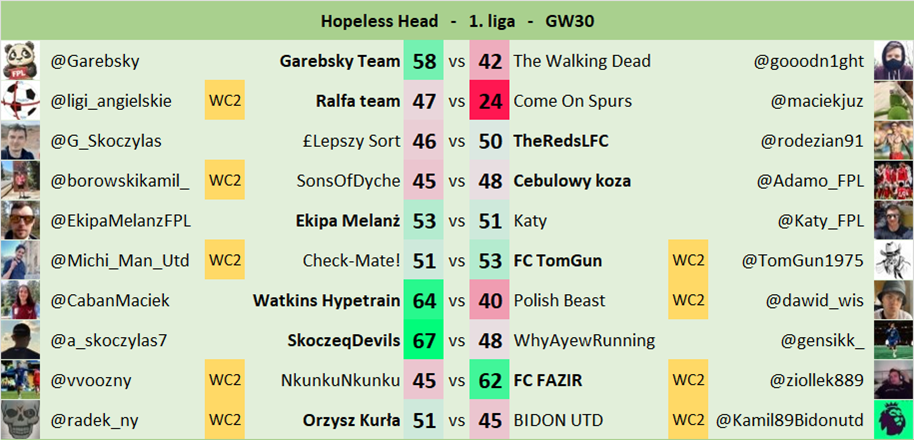
Task: Click the hooded figure avatar beside @gooodn1ght
Action: (x=893, y=61)
